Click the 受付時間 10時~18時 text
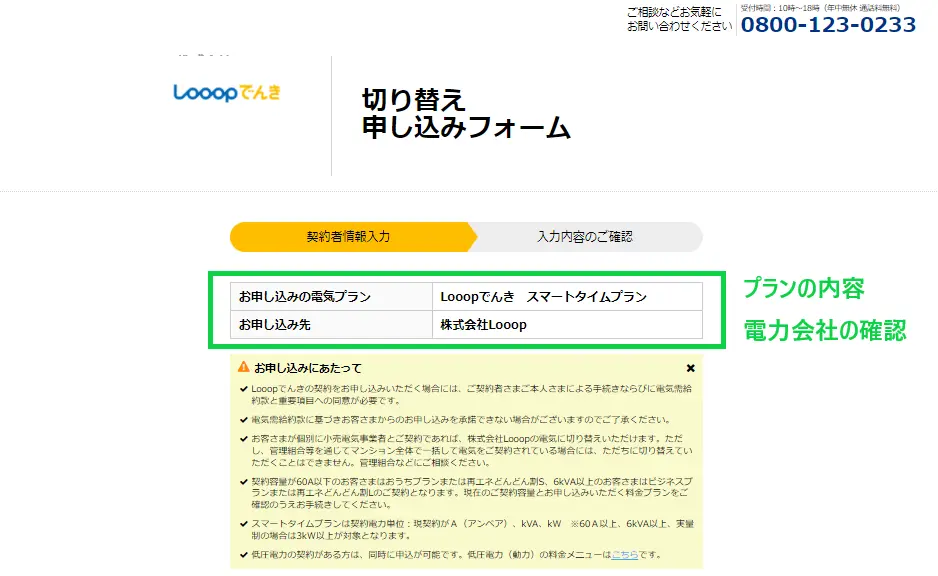 coord(820,8)
